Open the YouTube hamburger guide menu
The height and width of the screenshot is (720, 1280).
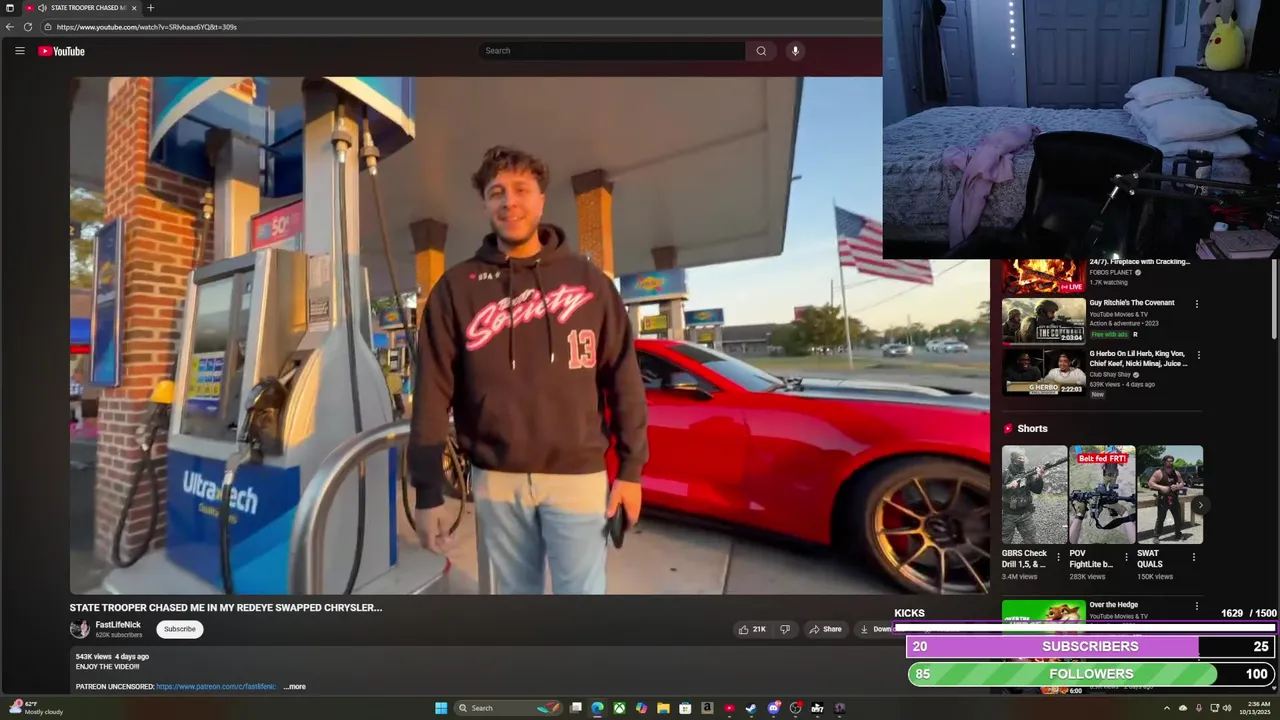(x=19, y=51)
